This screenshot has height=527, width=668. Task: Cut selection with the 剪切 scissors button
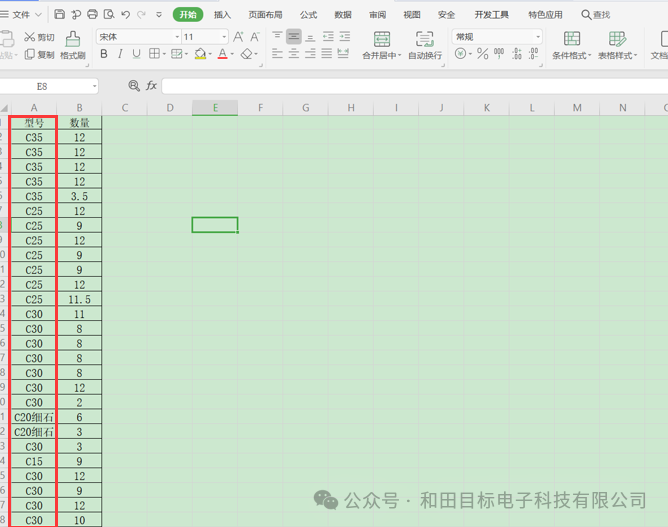(x=39, y=37)
